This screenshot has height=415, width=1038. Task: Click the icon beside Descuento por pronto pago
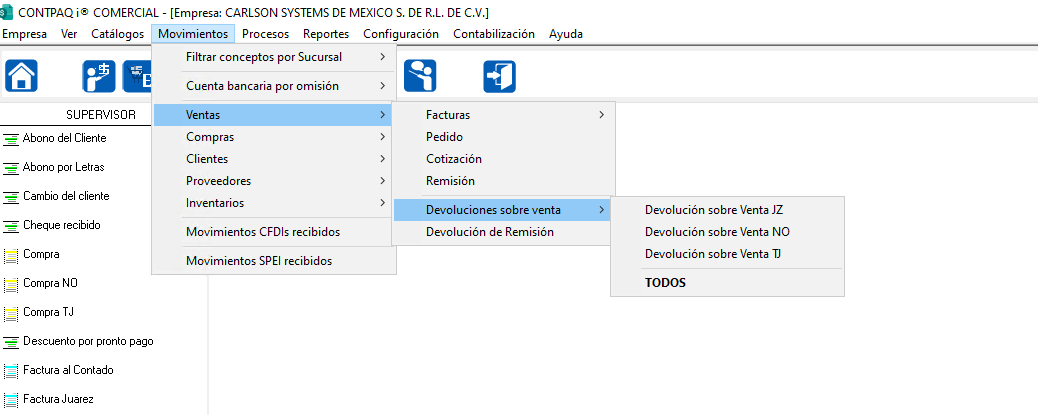coord(11,342)
